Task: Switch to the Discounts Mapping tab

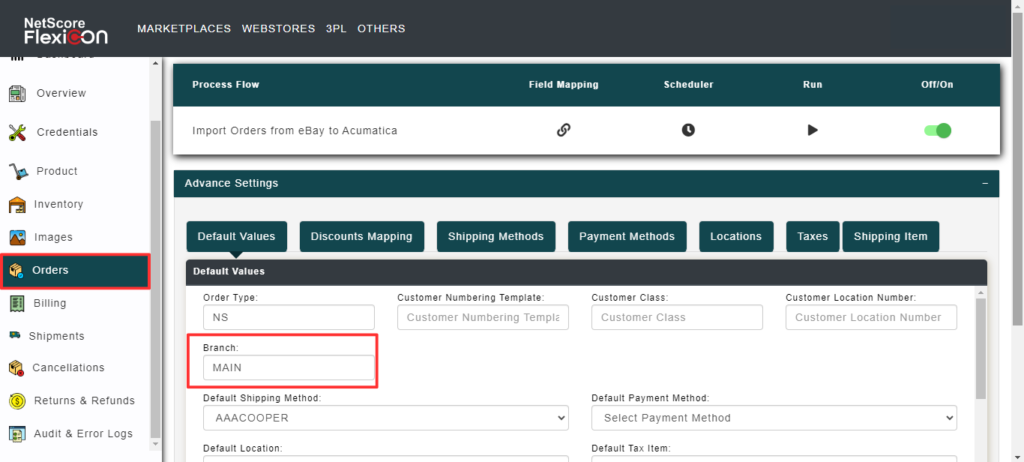Action: 361,237
